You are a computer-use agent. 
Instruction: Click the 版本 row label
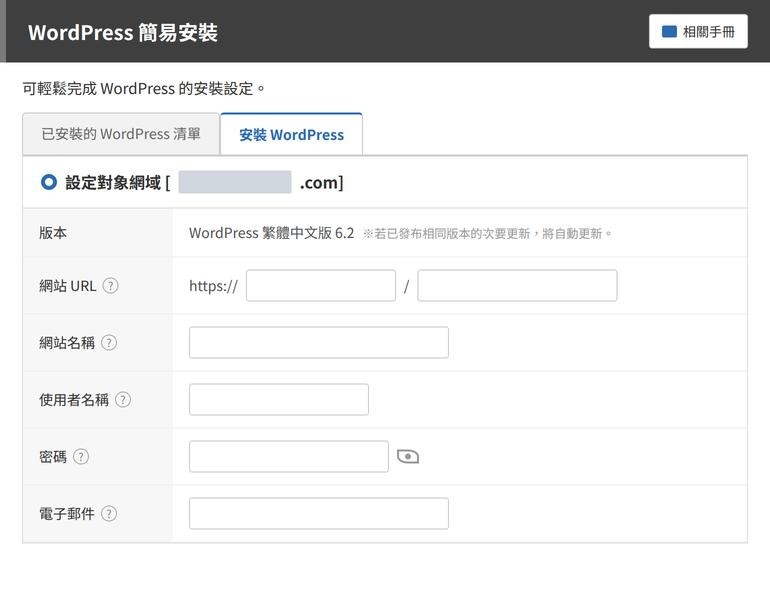click(x=53, y=233)
